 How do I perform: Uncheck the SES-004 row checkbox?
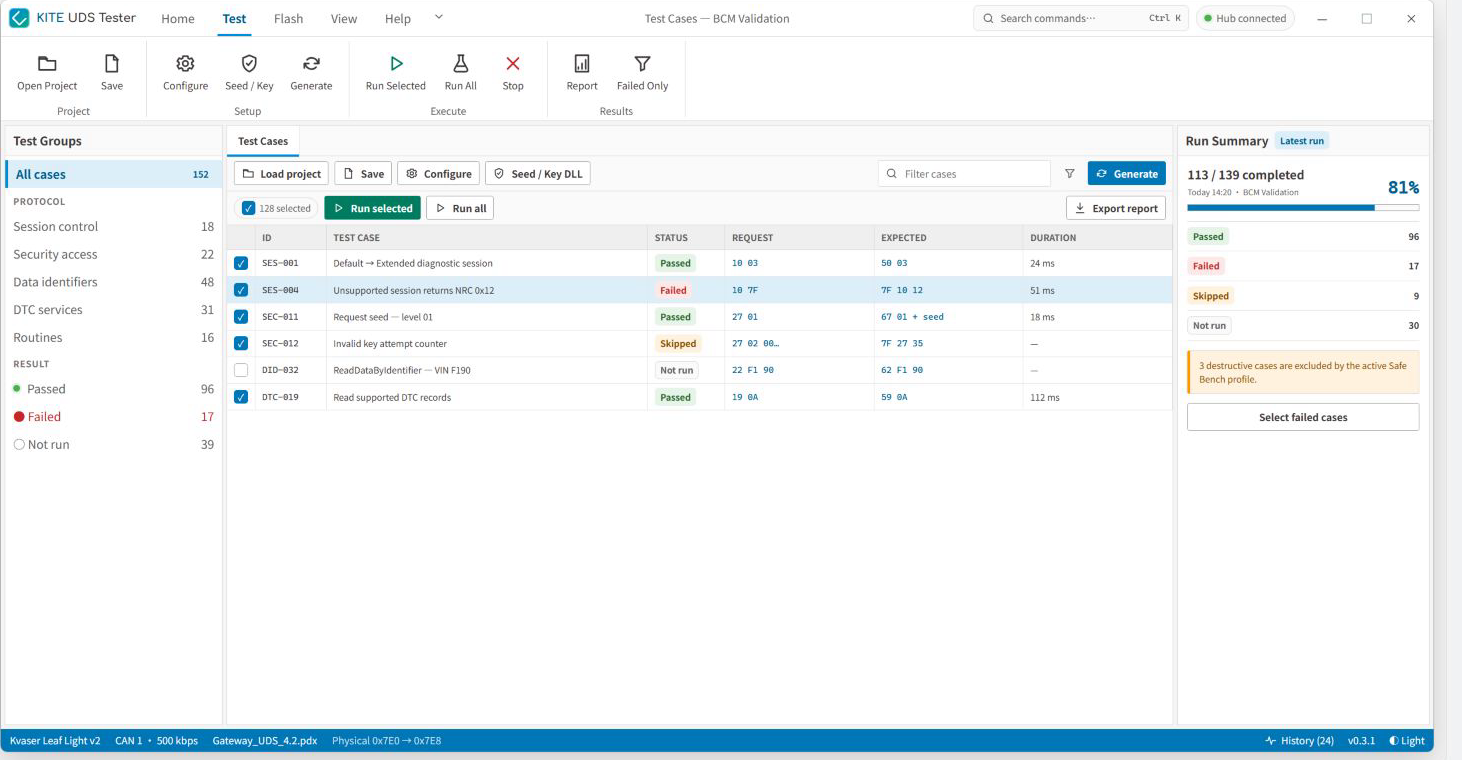(241, 290)
